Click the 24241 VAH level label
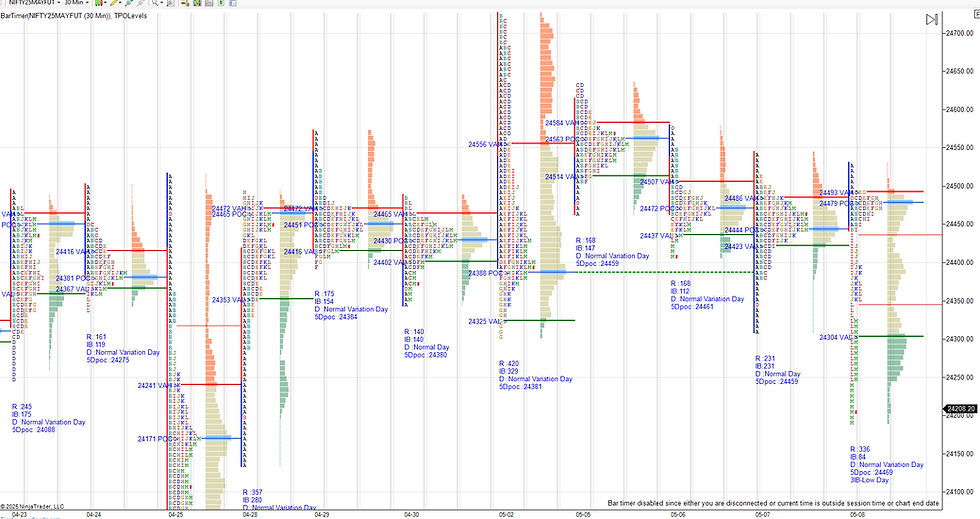980x519 pixels. tap(154, 385)
